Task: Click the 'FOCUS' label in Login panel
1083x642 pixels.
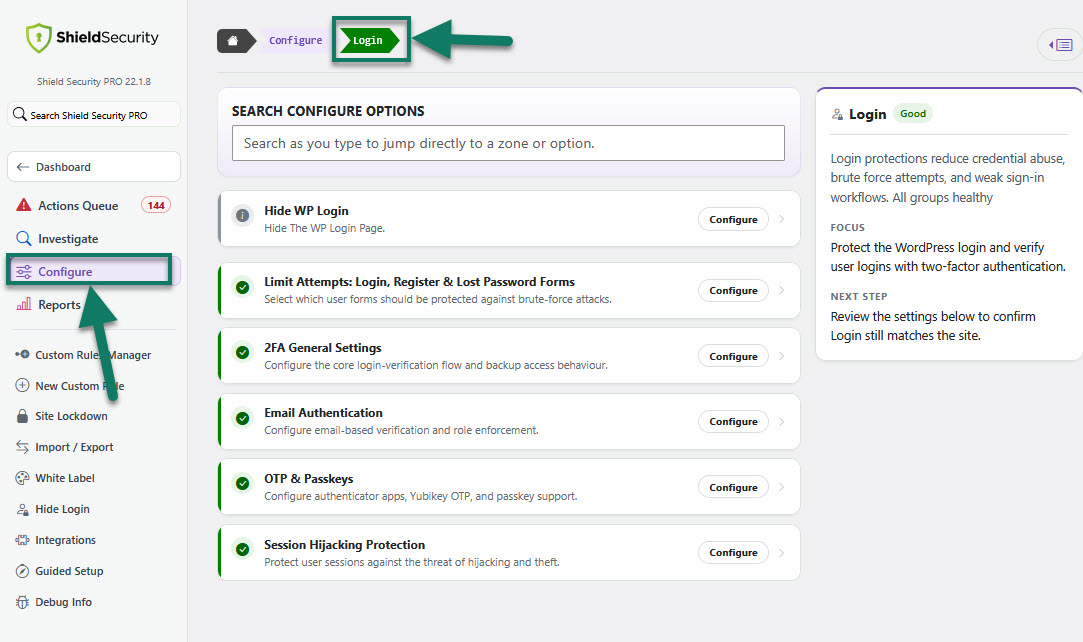Action: [x=847, y=227]
